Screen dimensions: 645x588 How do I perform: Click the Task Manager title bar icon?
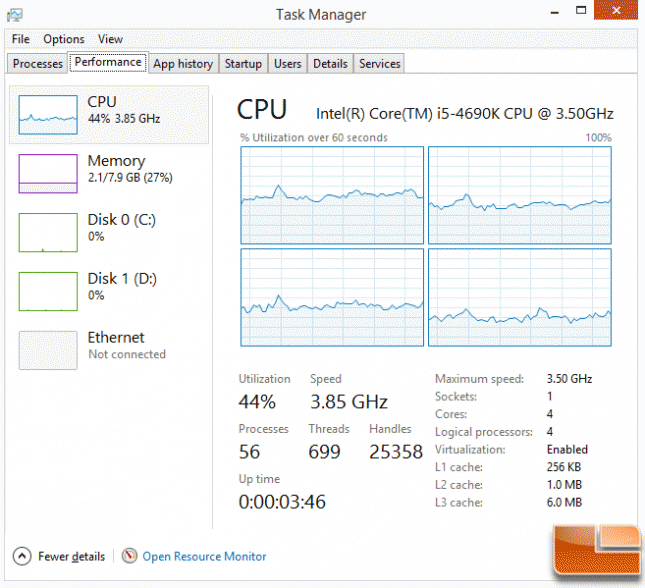click(x=15, y=15)
